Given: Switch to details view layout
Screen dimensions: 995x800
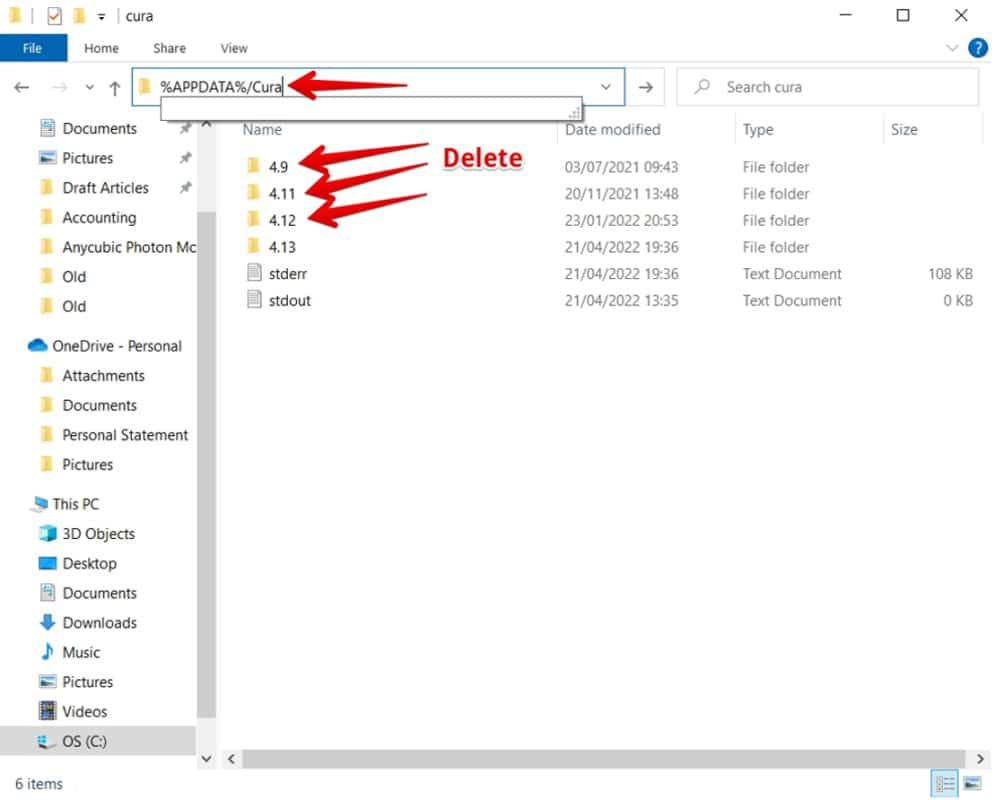Looking at the screenshot, I should coord(943,783).
